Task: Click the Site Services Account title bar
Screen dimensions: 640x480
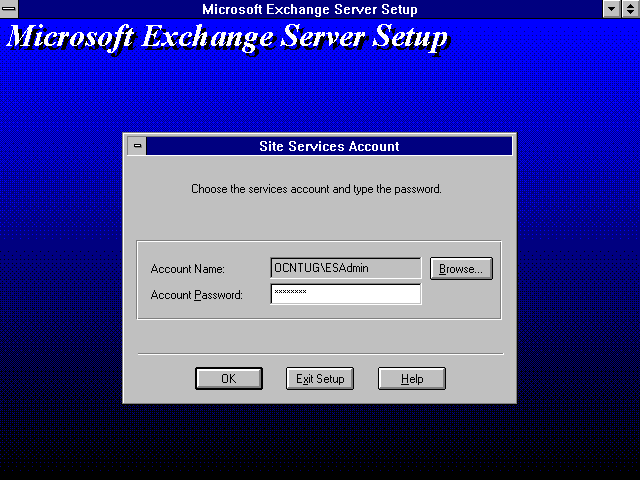Action: (x=329, y=146)
